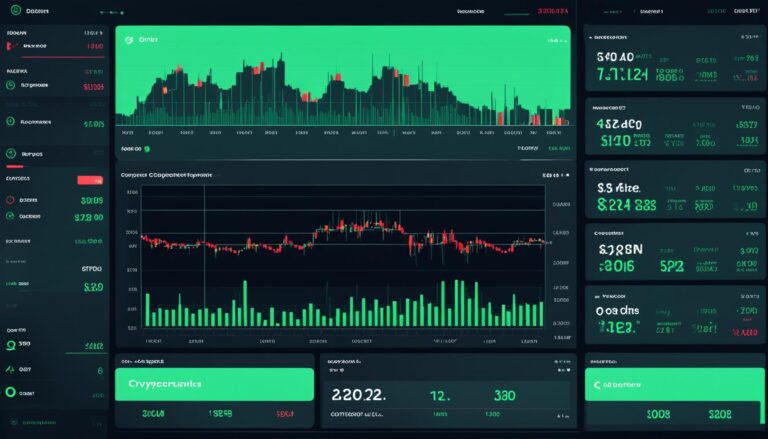The width and height of the screenshot is (768, 439).
Task: Click the green ring icon next to 872.00
Action: (10, 216)
